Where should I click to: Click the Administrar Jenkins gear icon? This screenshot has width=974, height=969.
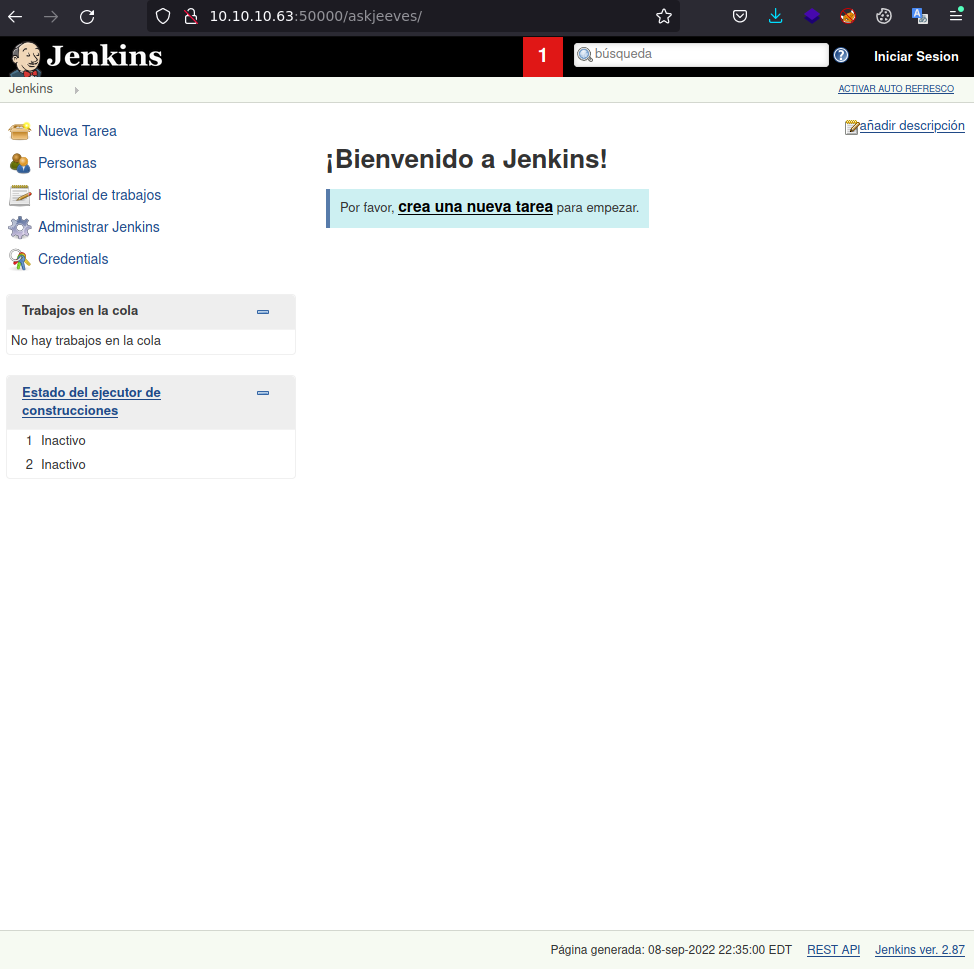point(20,227)
